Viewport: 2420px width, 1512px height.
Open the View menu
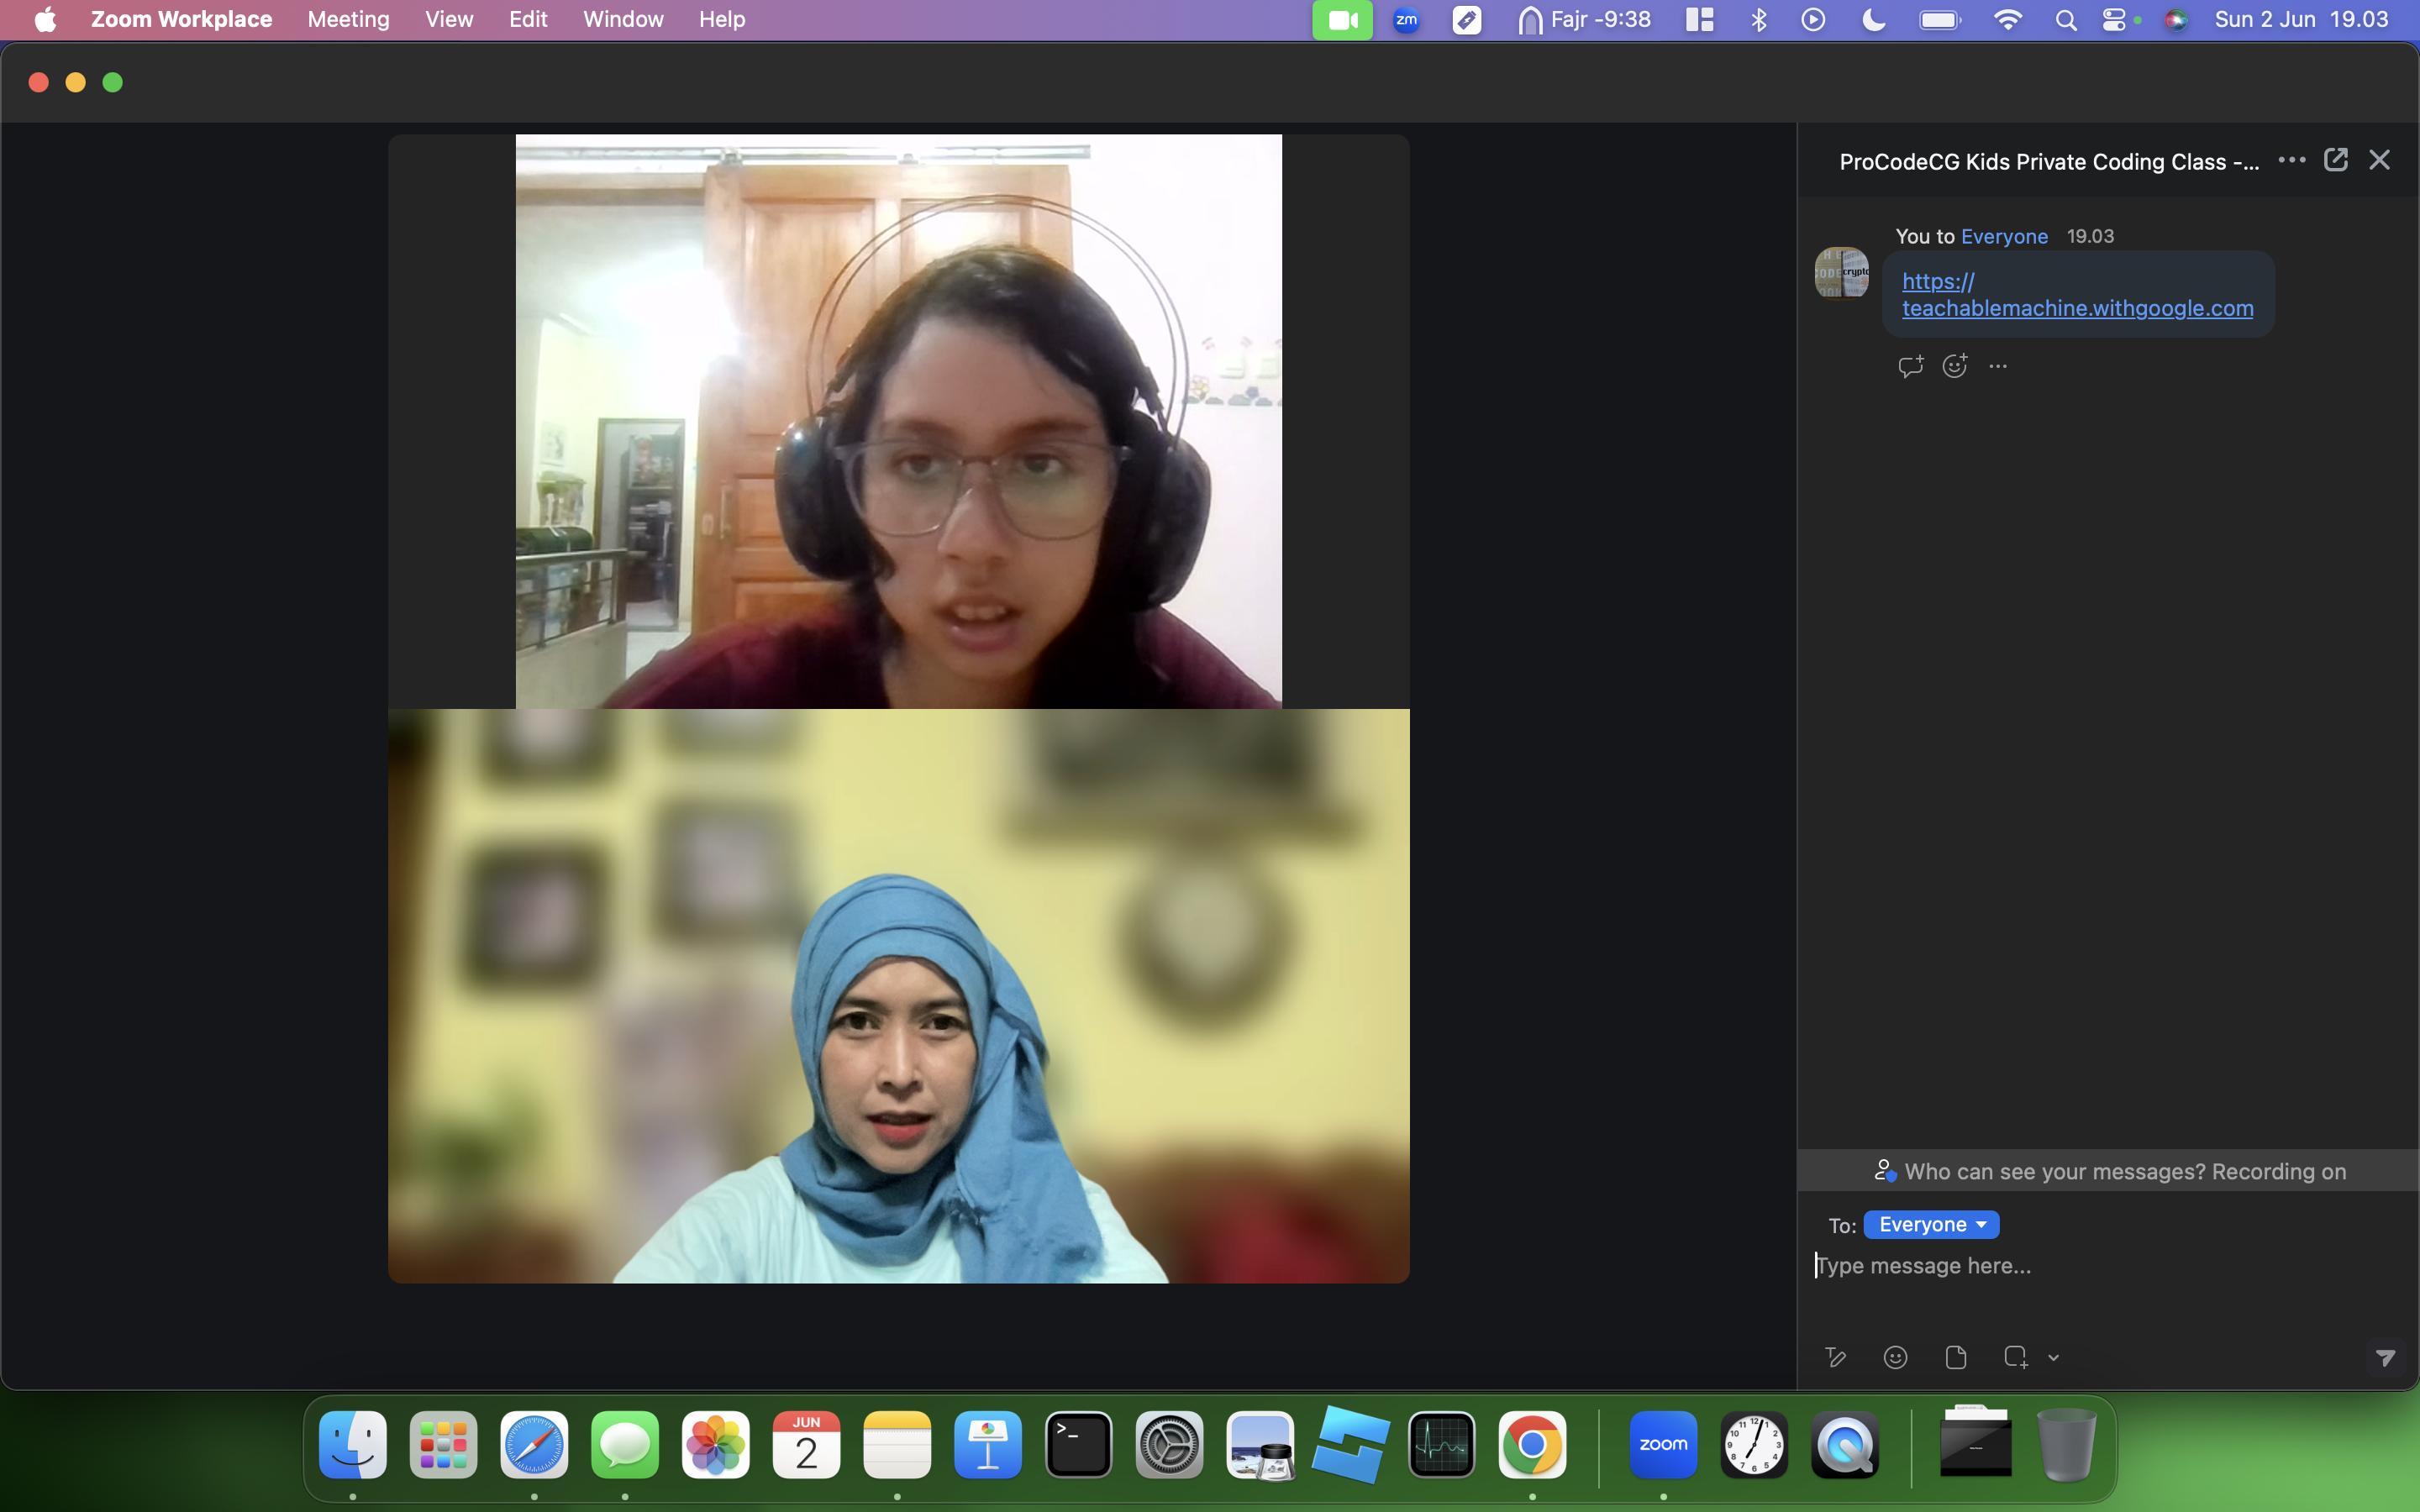[449, 19]
